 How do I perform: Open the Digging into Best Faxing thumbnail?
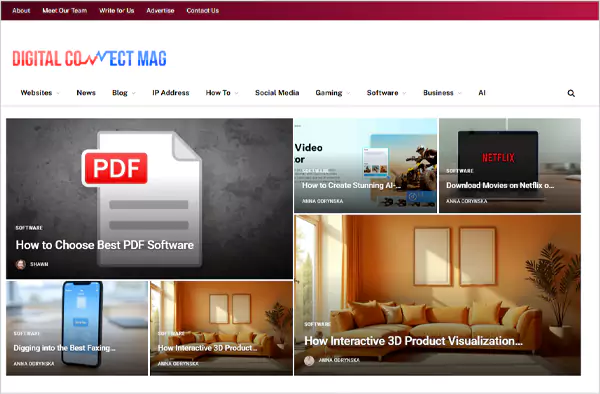pos(77,328)
